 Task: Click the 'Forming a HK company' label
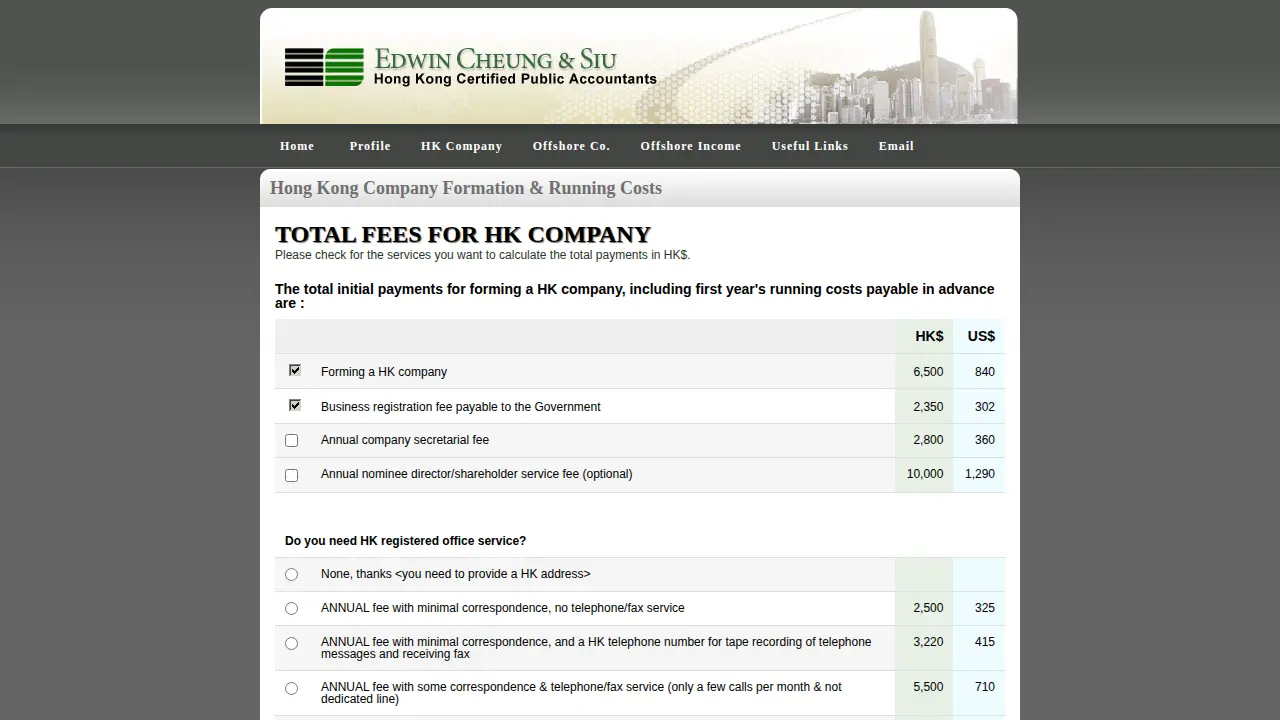(384, 372)
